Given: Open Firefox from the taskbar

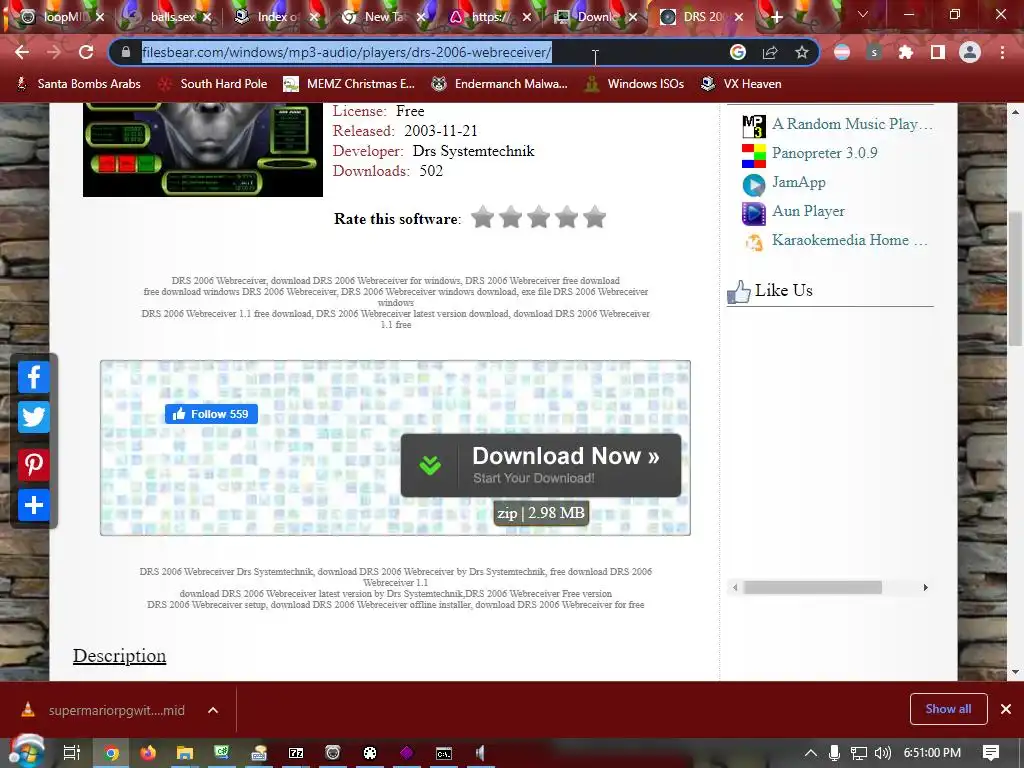Looking at the screenshot, I should tap(148, 753).
